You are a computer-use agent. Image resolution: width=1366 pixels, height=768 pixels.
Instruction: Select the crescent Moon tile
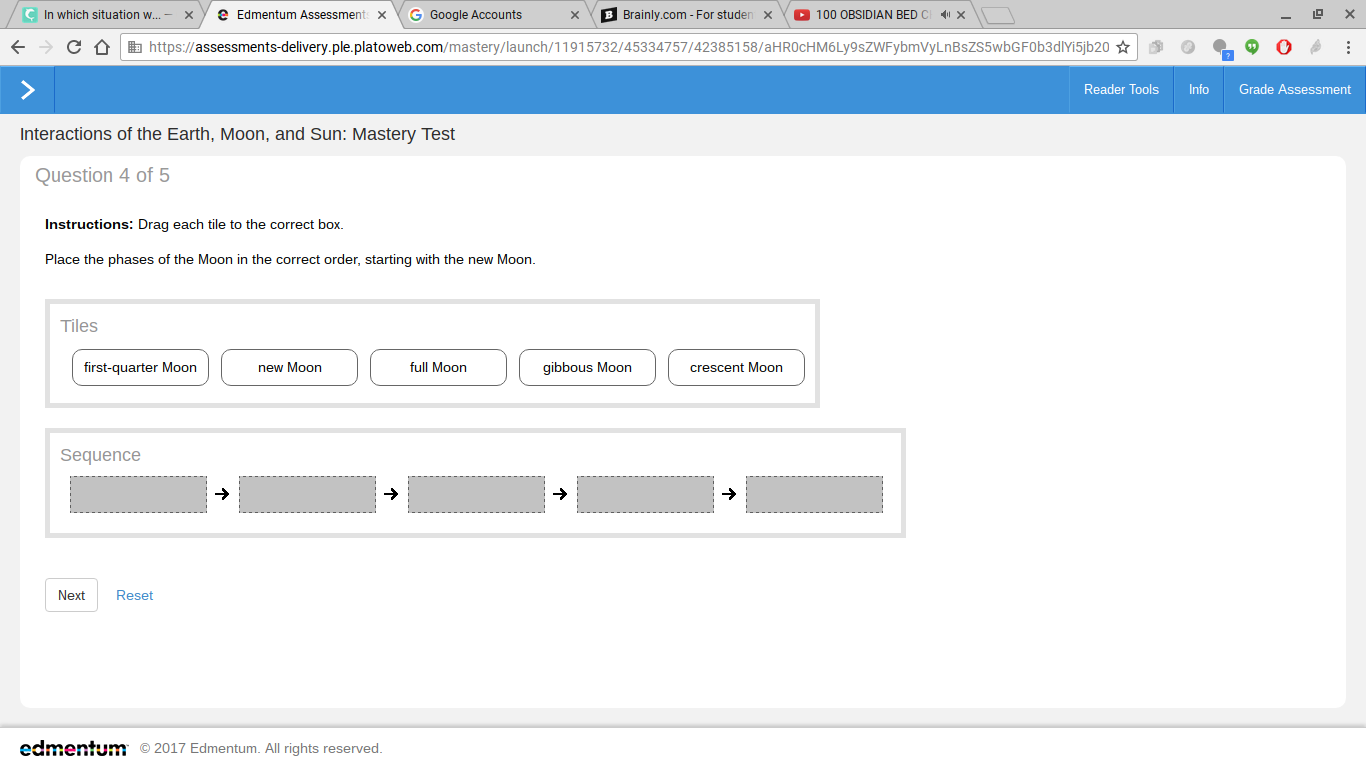736,367
